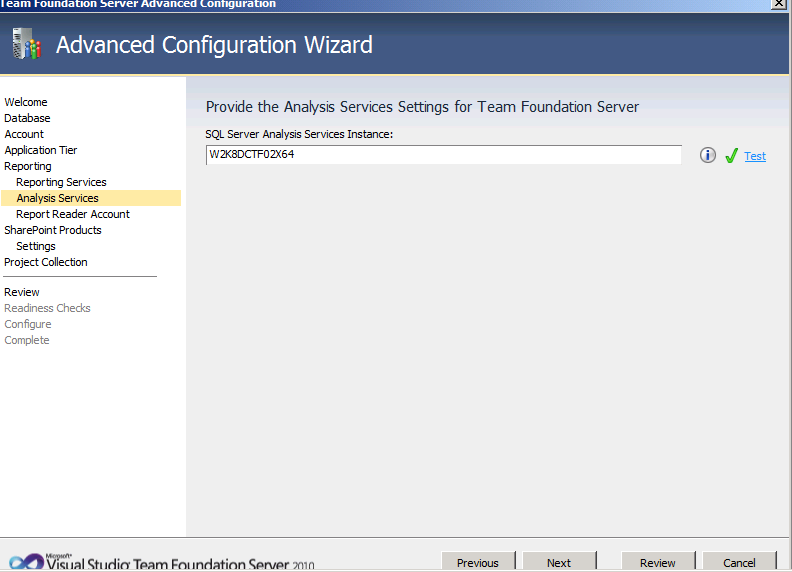
Task: Select the SQL Server Analysis Services Instance field
Action: (x=443, y=155)
